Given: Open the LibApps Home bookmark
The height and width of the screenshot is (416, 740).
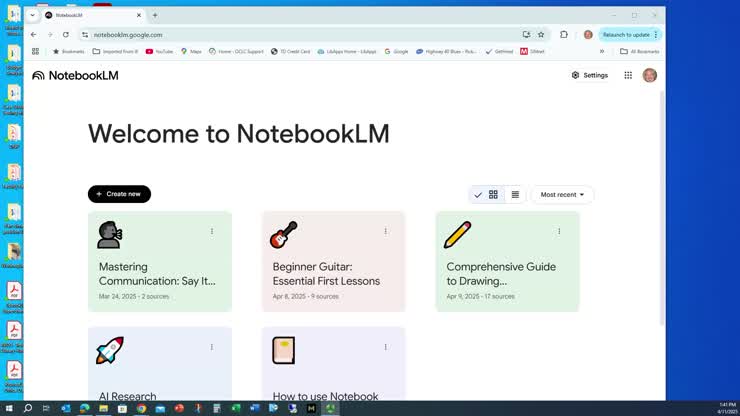Looking at the screenshot, I should pyautogui.click(x=347, y=51).
